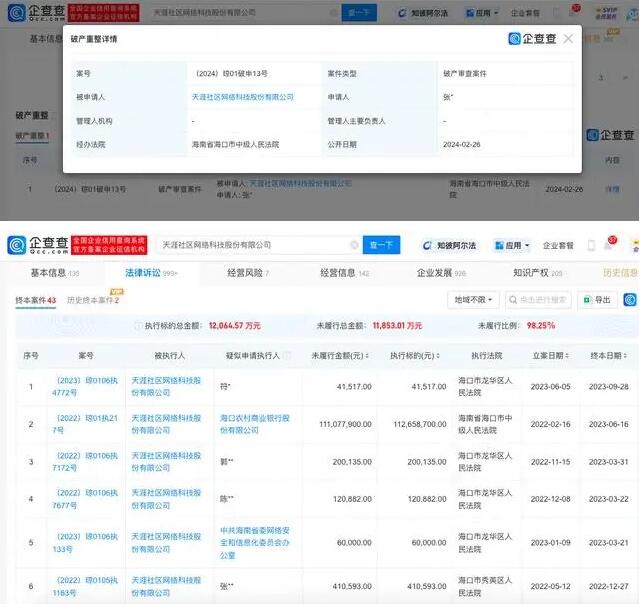The image size is (644, 611).
Task: Select the 历史终本案件 sub-tab
Action: 91,300
